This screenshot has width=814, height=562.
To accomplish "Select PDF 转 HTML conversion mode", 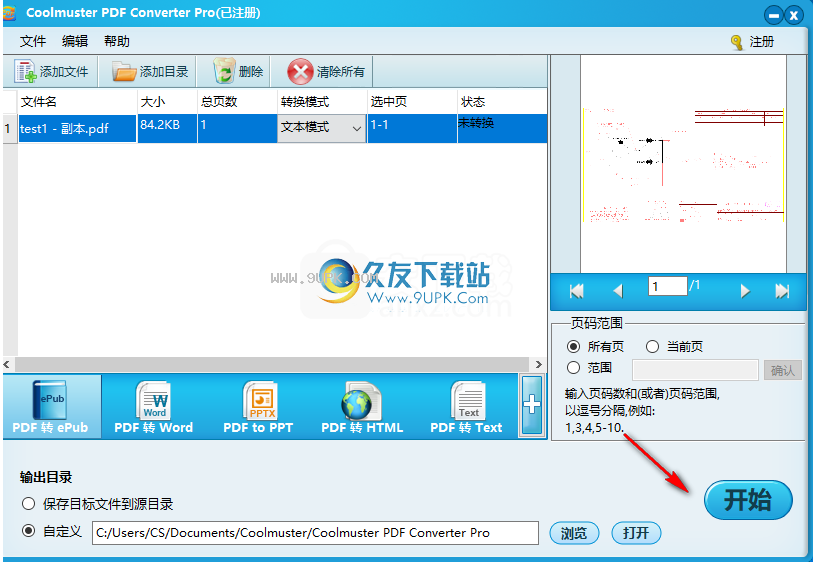I will [x=362, y=407].
